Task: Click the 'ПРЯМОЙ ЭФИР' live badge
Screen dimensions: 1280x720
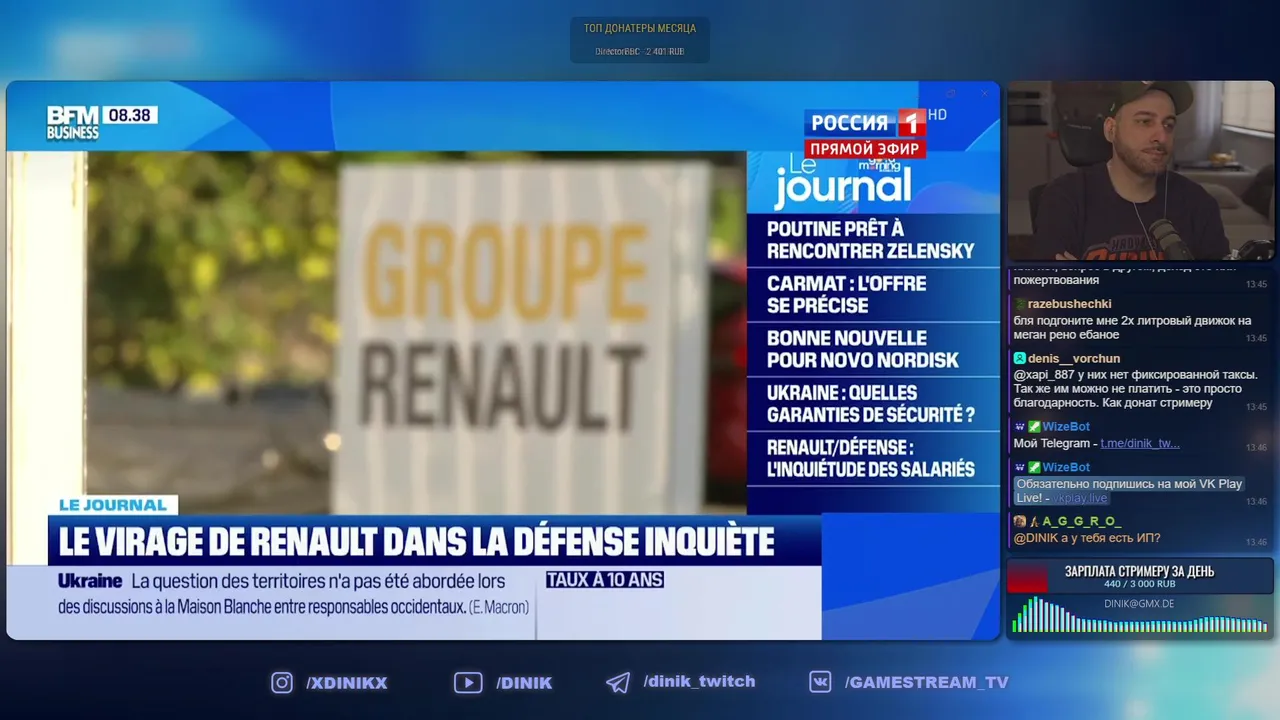Action: point(865,148)
